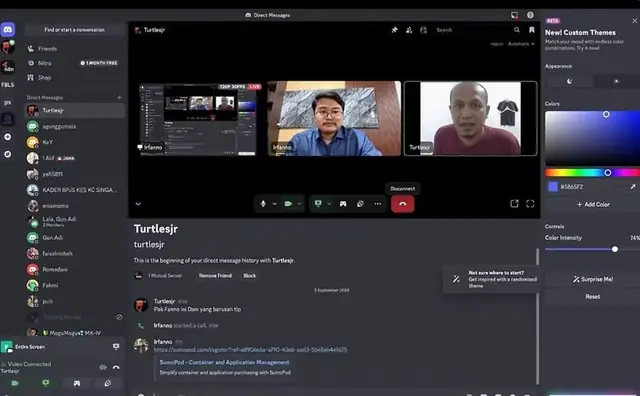The height and width of the screenshot is (396, 640).
Task: Select the light appearance sun option
Action: point(616,81)
